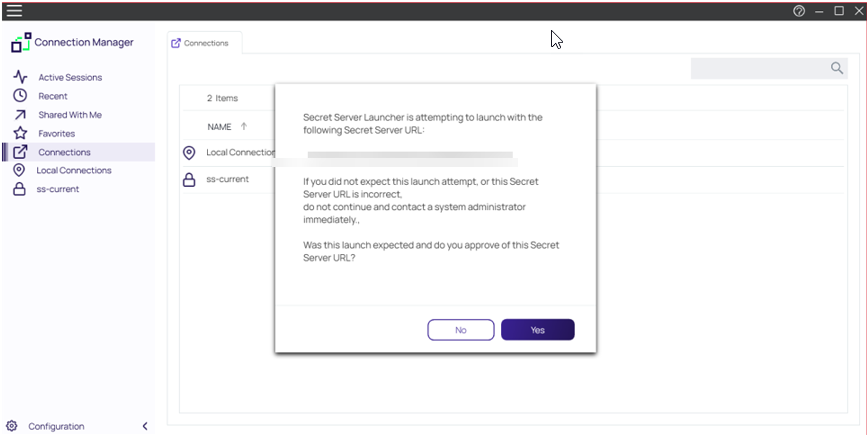Select ss-current in the sidebar
Screen dimensions: 867x438
[58, 189]
